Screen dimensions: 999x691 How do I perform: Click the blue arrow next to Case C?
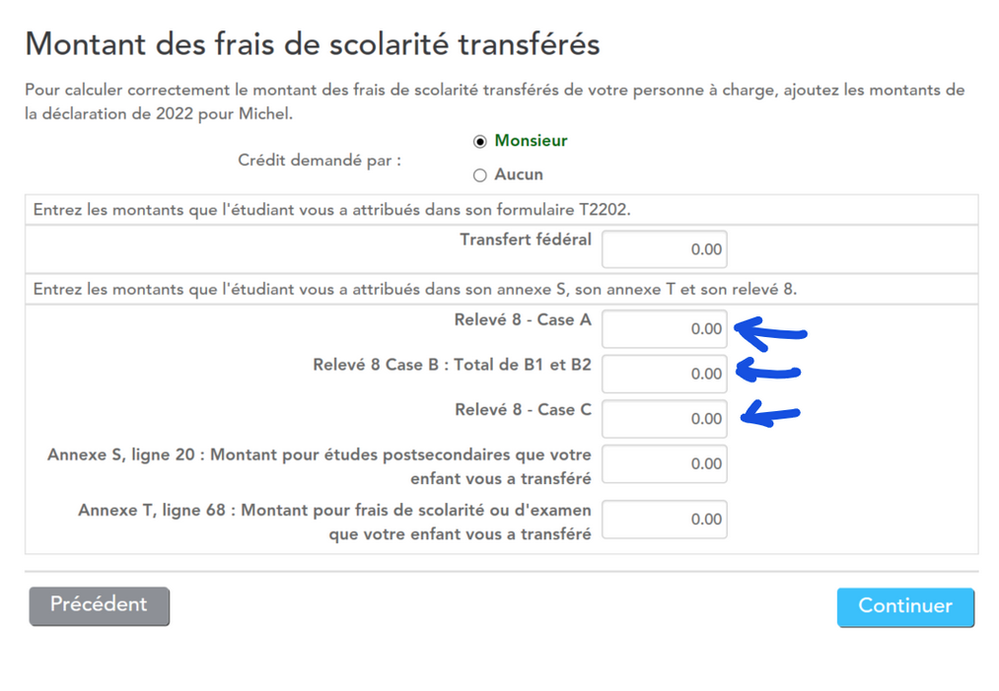pyautogui.click(x=770, y=414)
